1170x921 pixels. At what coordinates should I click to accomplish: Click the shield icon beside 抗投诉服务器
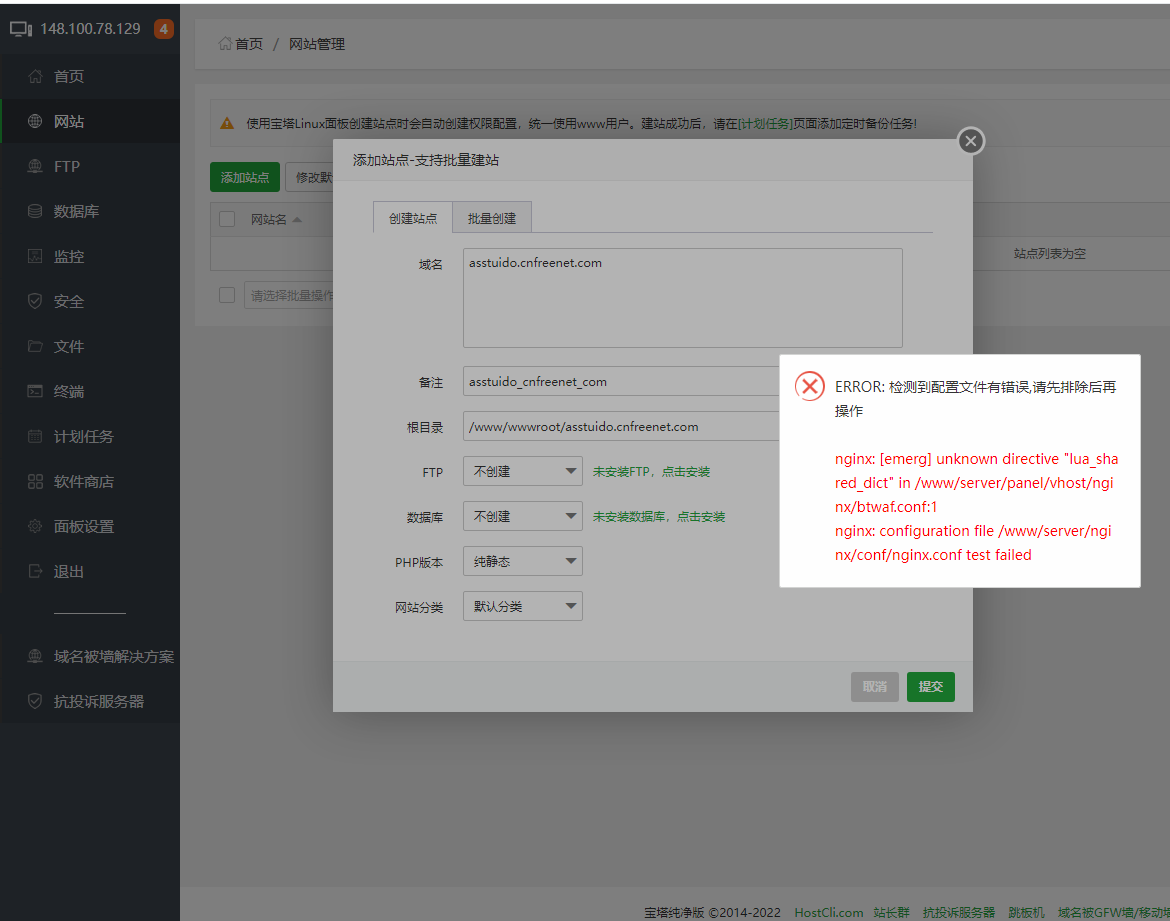[35, 701]
